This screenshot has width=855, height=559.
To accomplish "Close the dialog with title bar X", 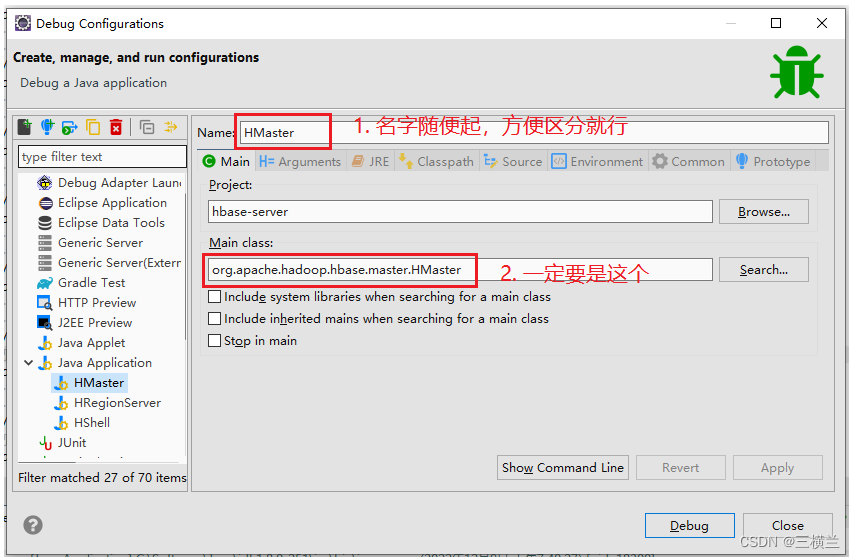I will coord(822,23).
